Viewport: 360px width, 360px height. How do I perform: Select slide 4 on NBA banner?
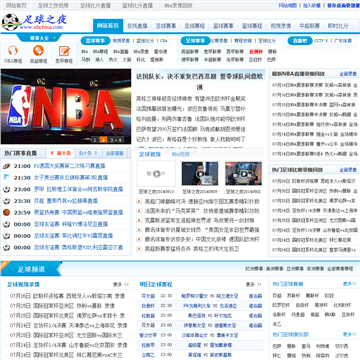click(120, 140)
